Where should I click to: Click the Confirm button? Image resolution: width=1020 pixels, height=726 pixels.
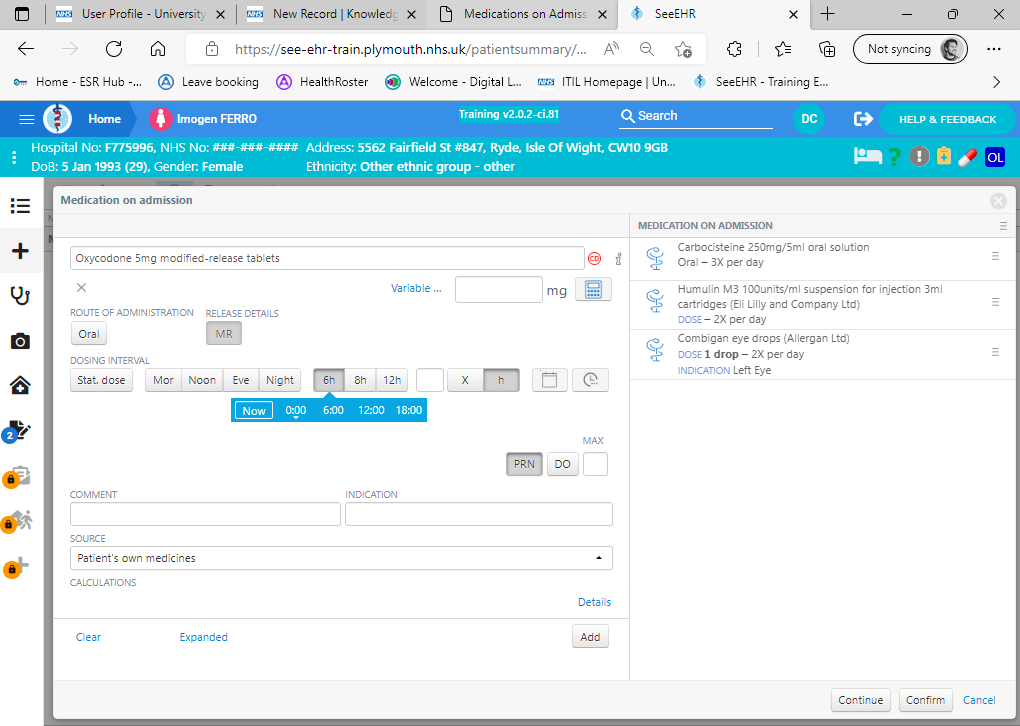925,700
